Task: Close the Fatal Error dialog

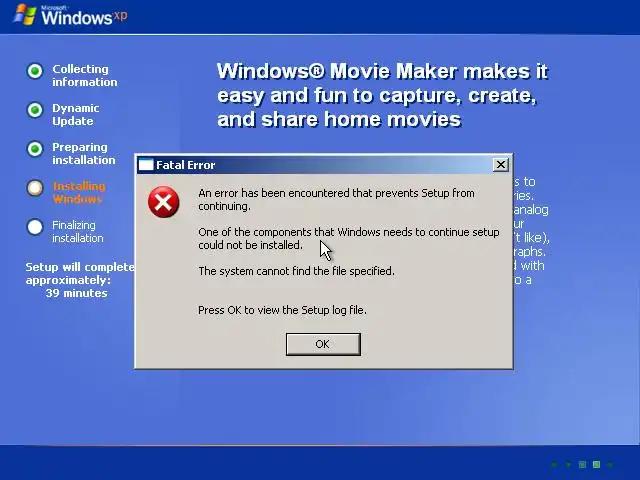Action: coord(500,165)
